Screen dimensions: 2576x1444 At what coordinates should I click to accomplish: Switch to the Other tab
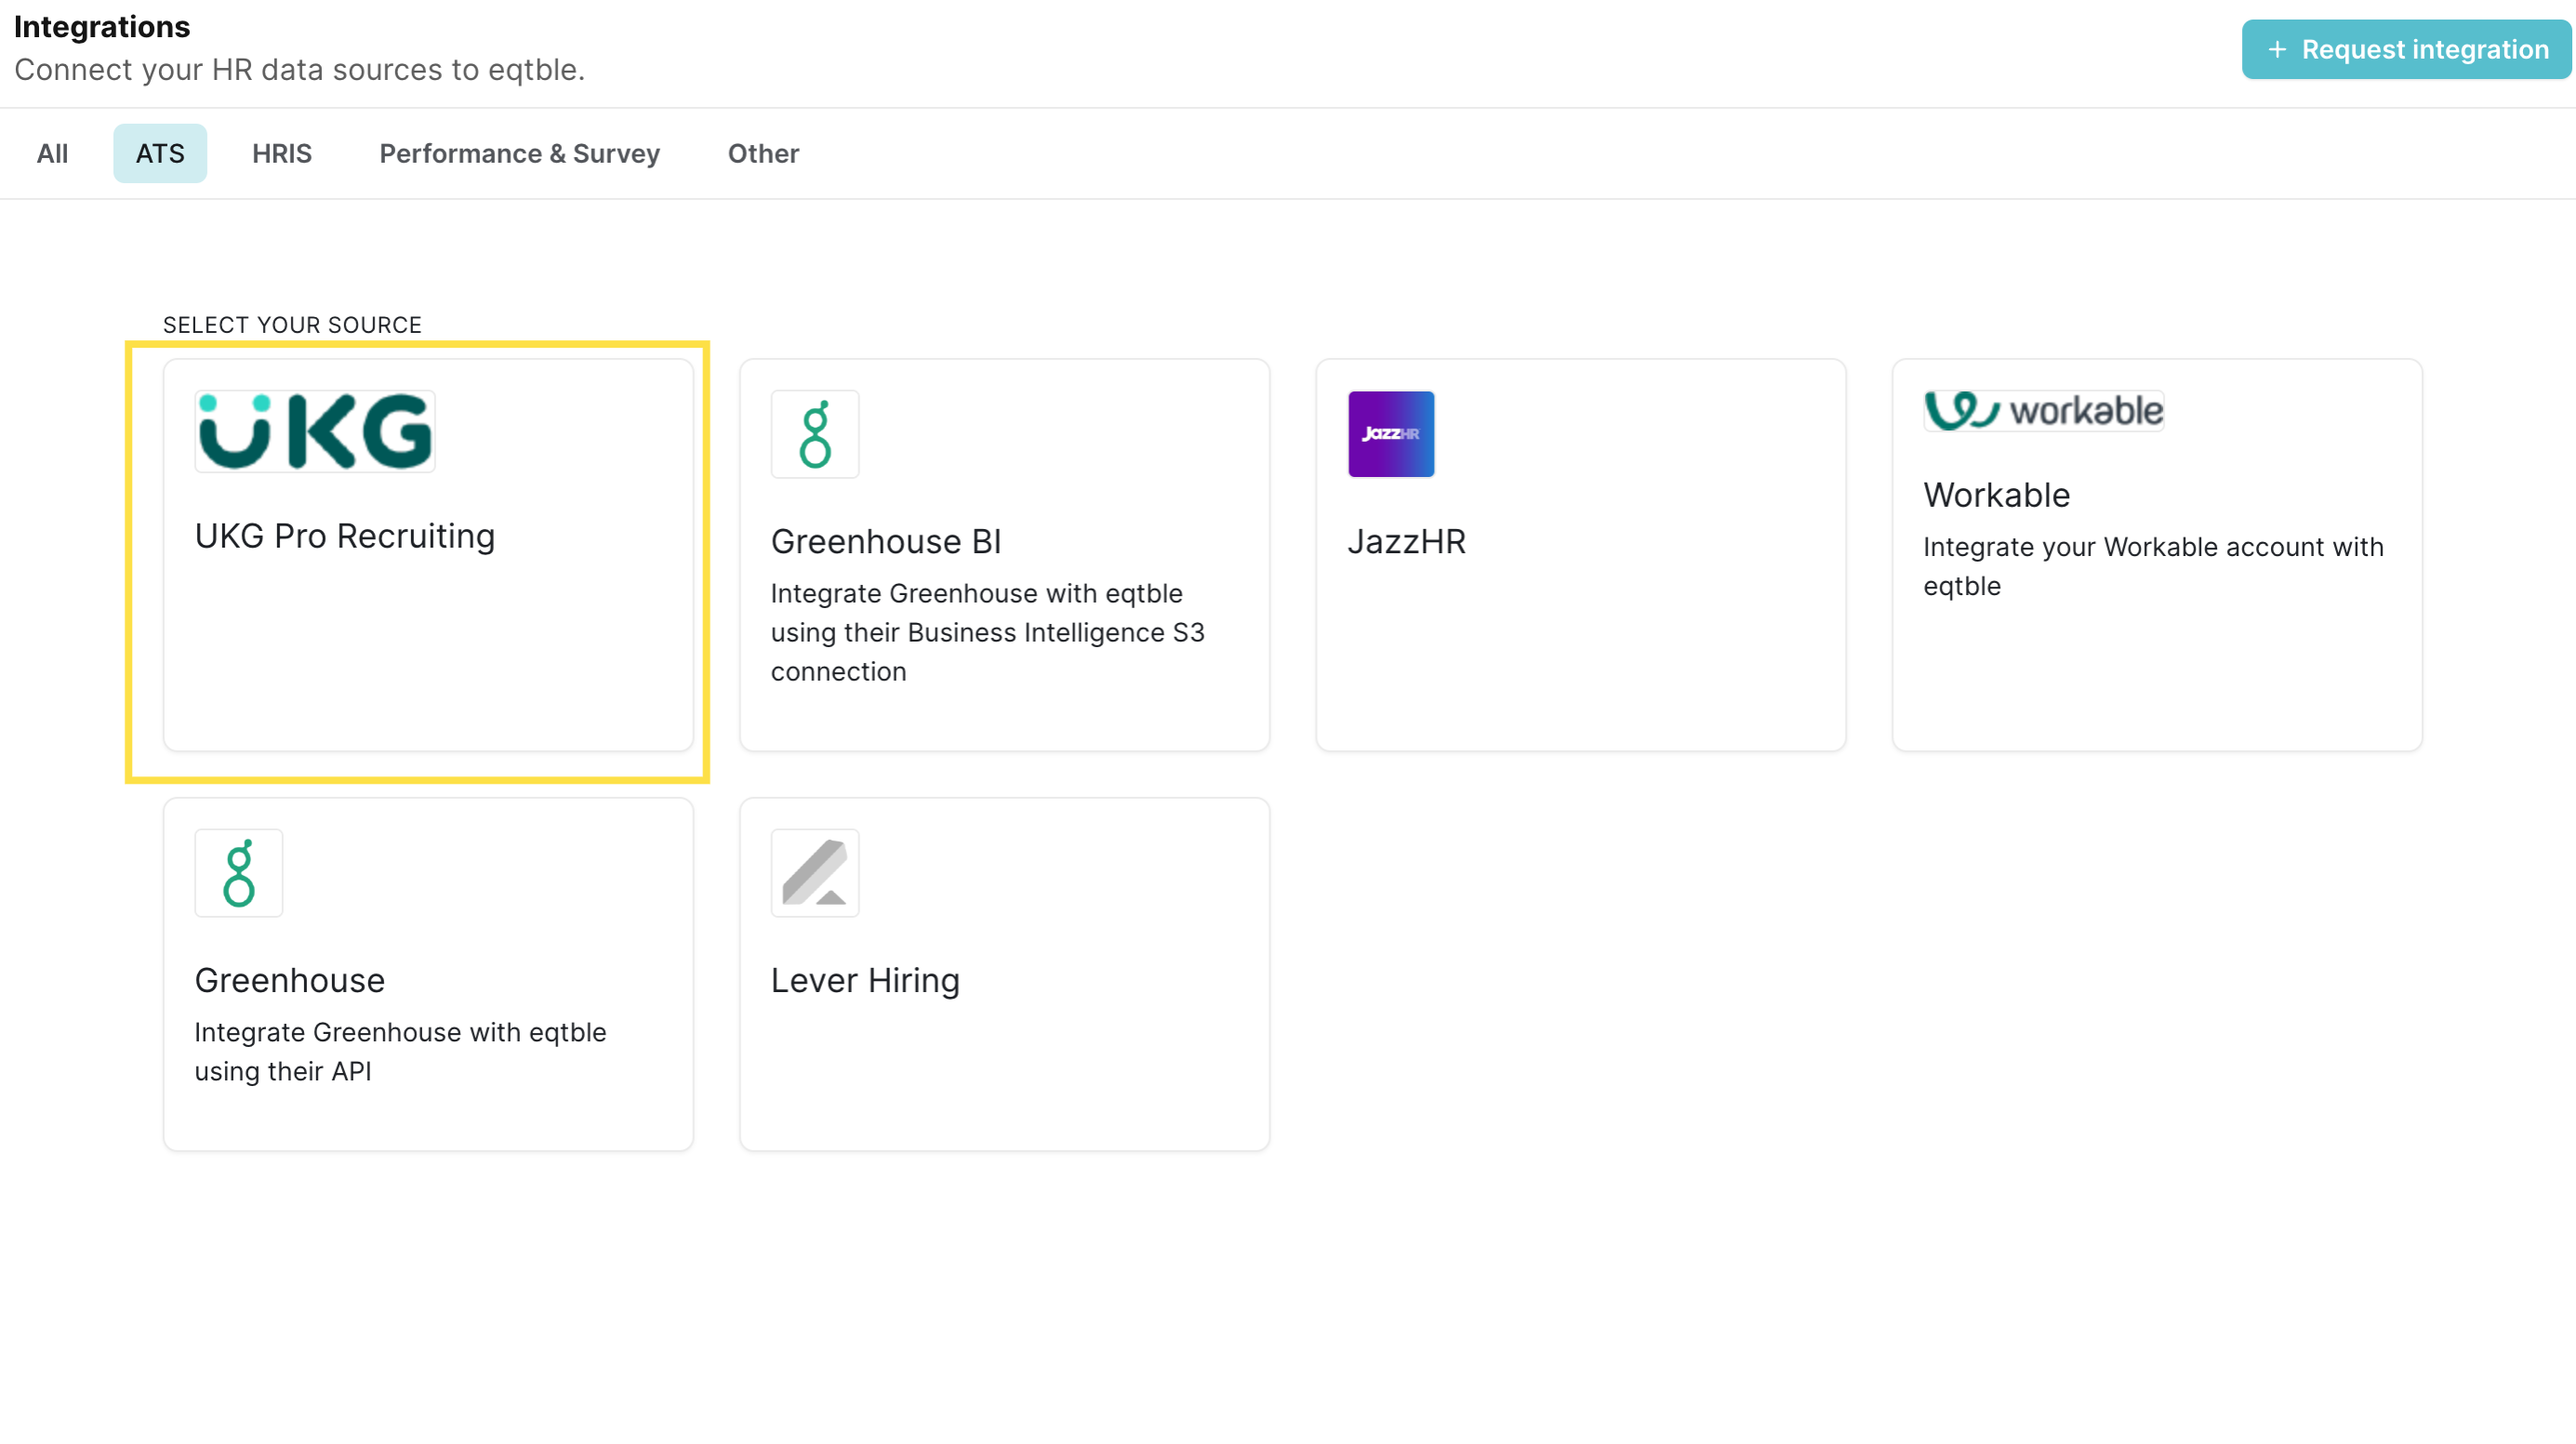click(x=763, y=153)
